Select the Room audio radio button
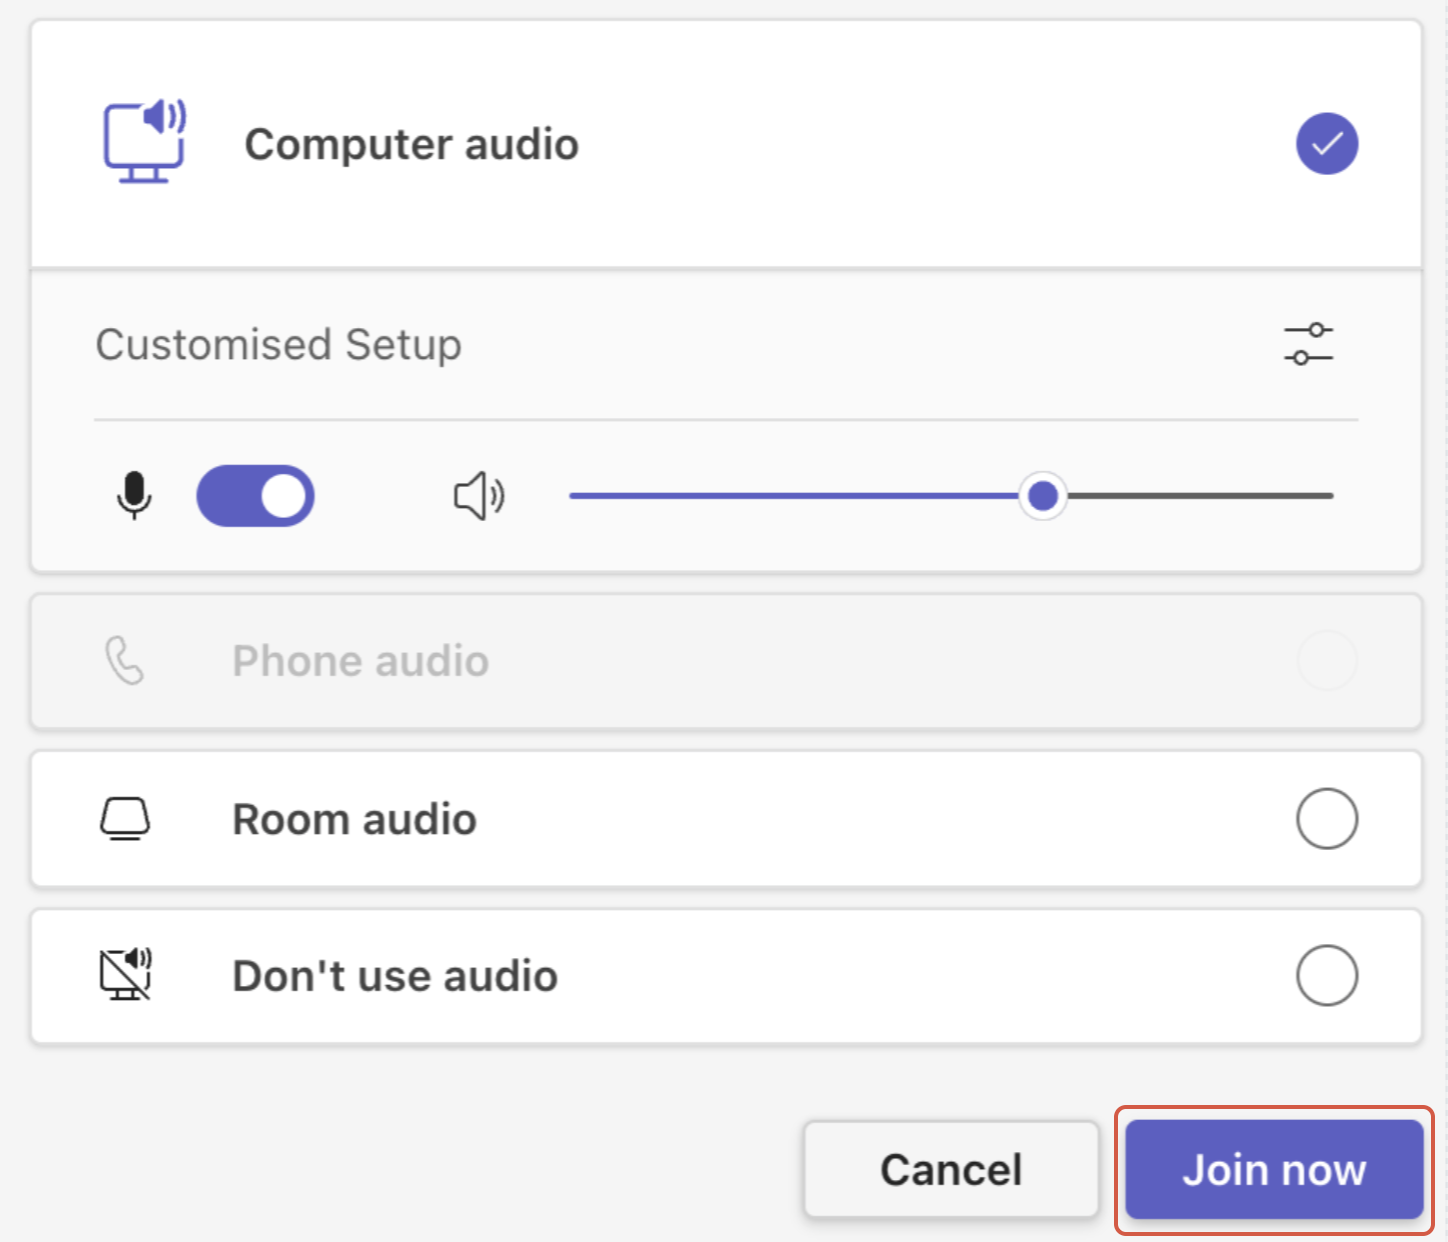Image resolution: width=1448 pixels, height=1242 pixels. [1326, 819]
